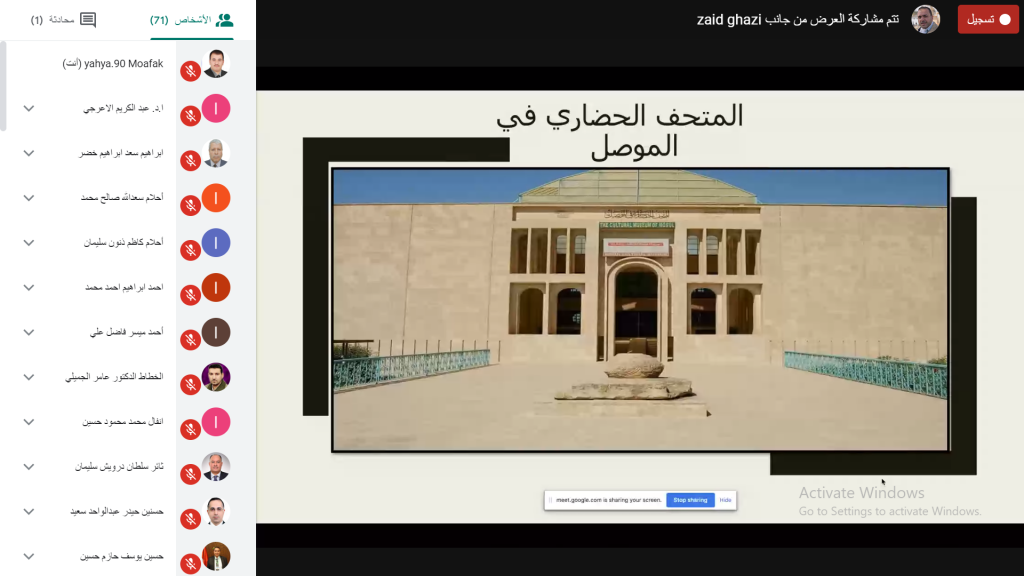Viewport: 1024px width, 576px height.
Task: Click muted mic icon for yahya.90 Moafak
Action: click(190, 72)
